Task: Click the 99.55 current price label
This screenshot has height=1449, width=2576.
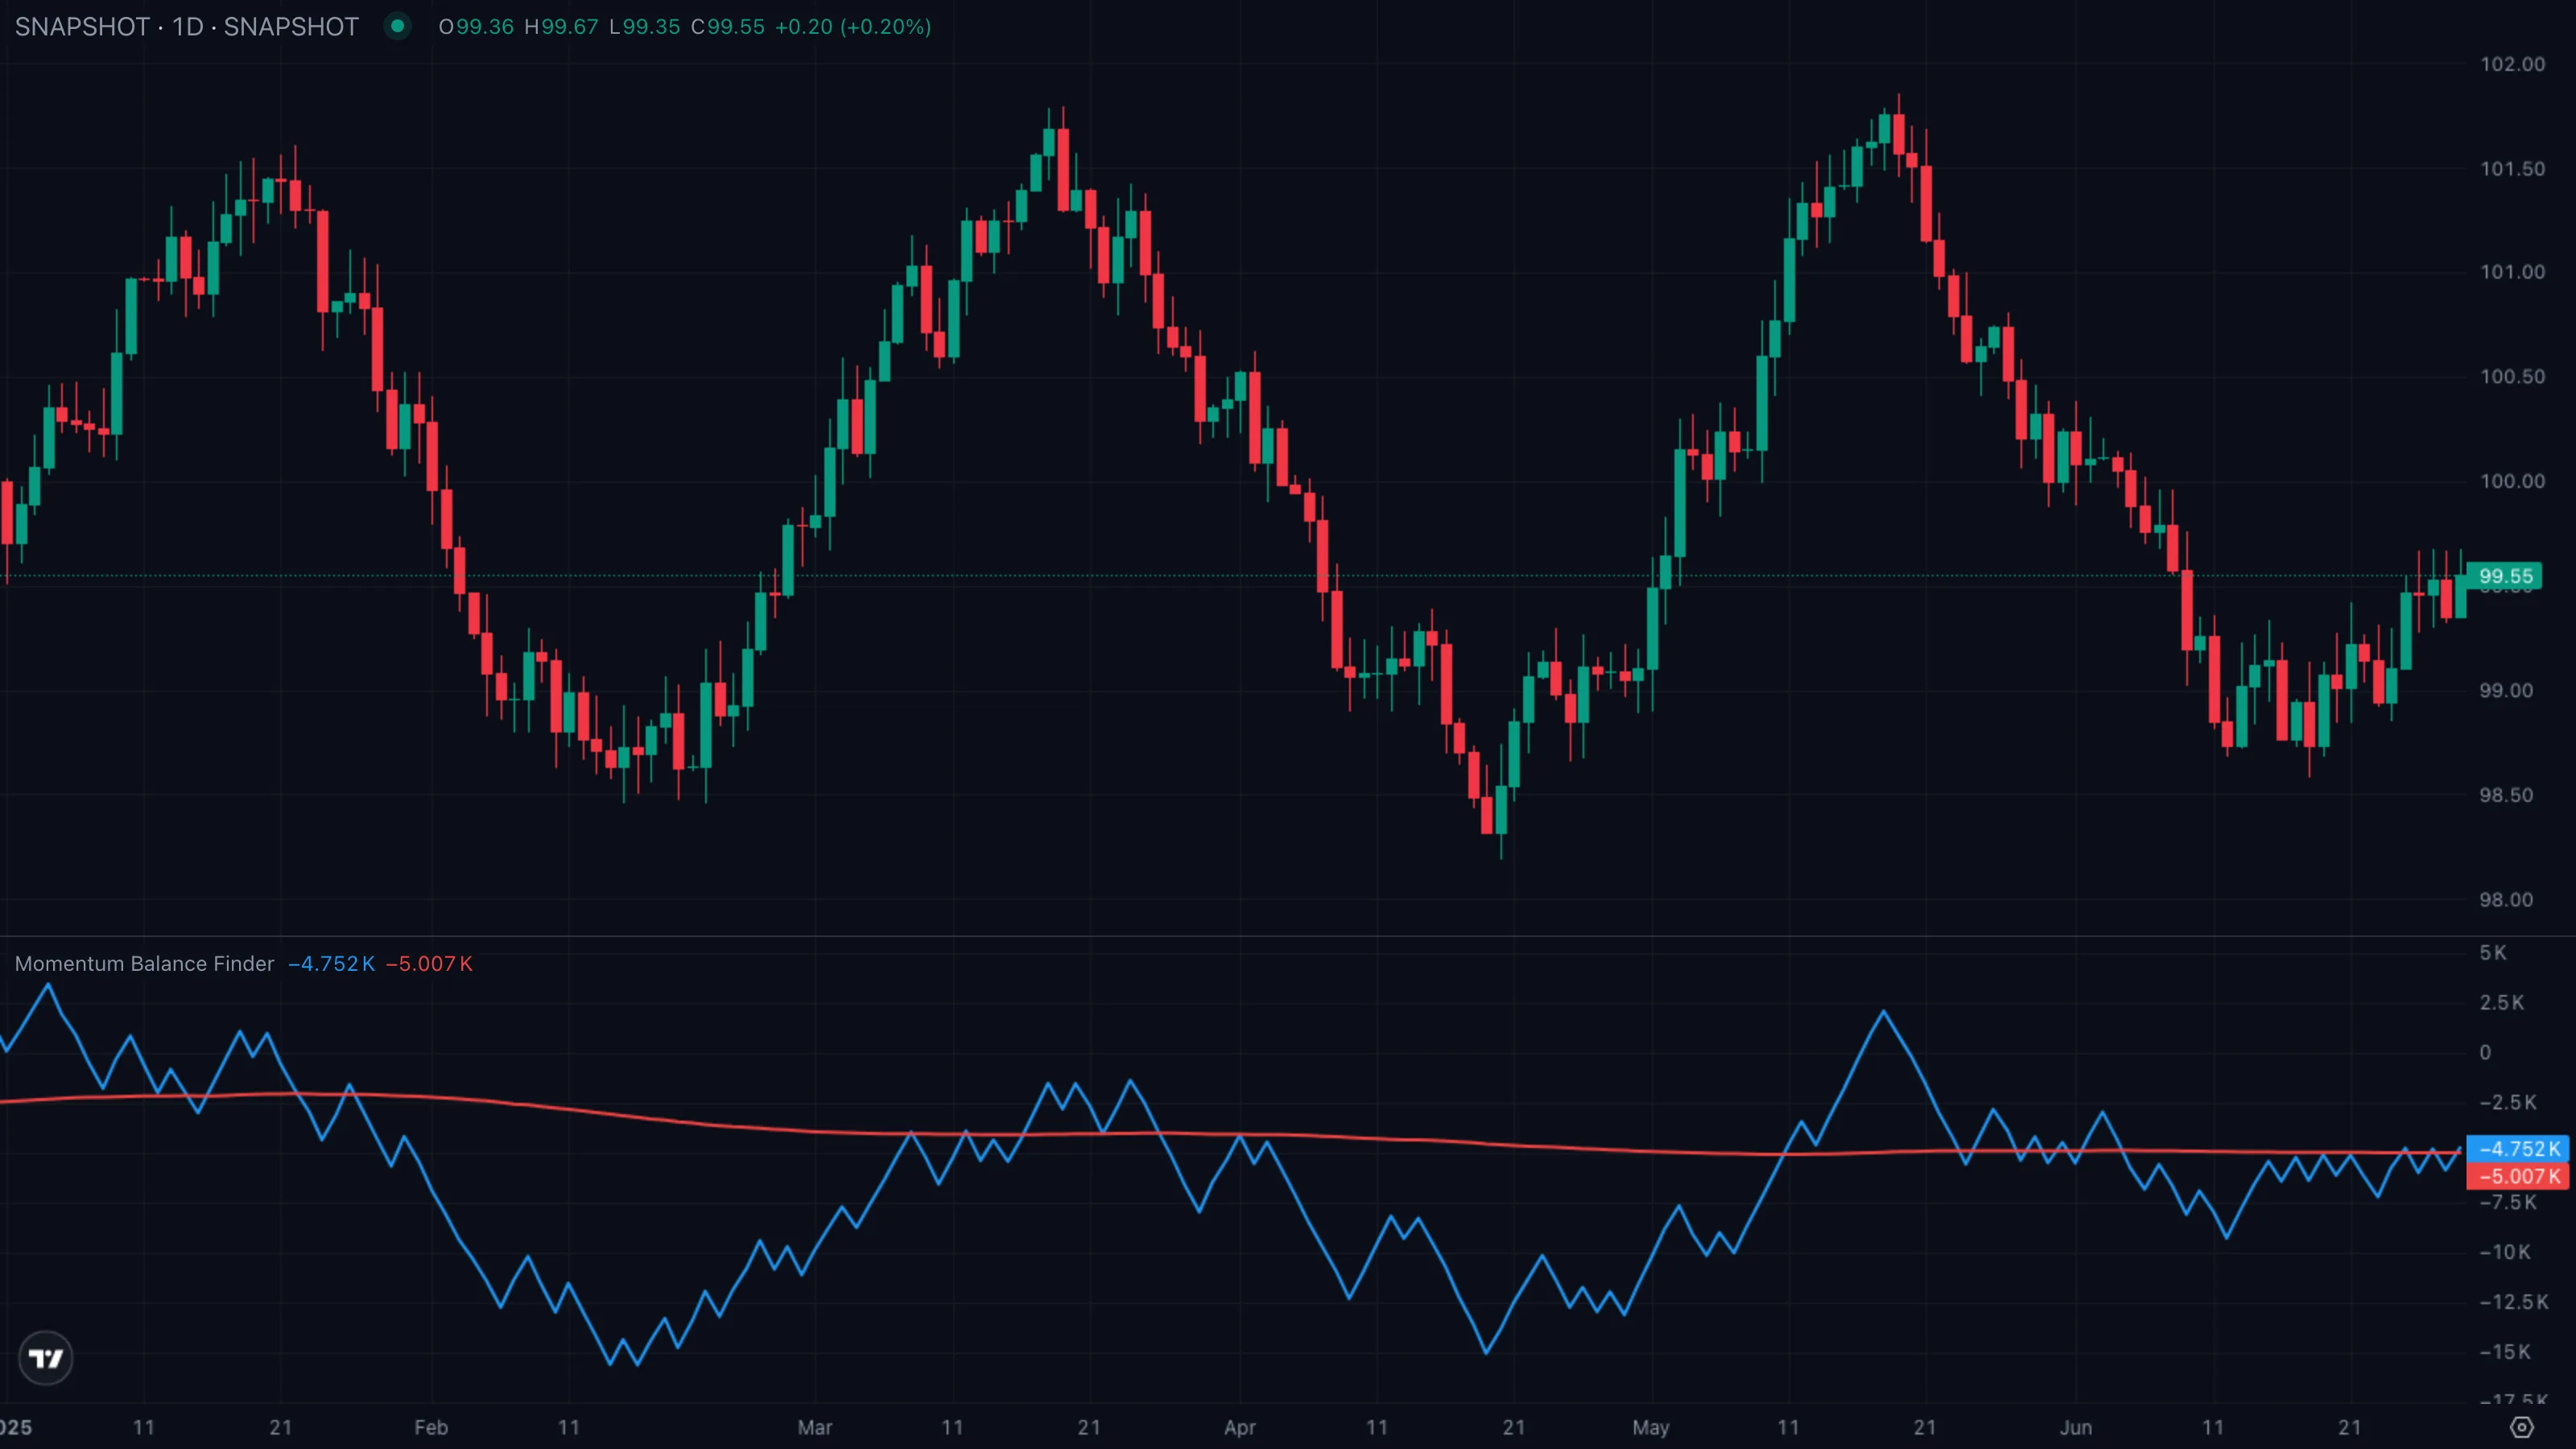Action: [2505, 576]
